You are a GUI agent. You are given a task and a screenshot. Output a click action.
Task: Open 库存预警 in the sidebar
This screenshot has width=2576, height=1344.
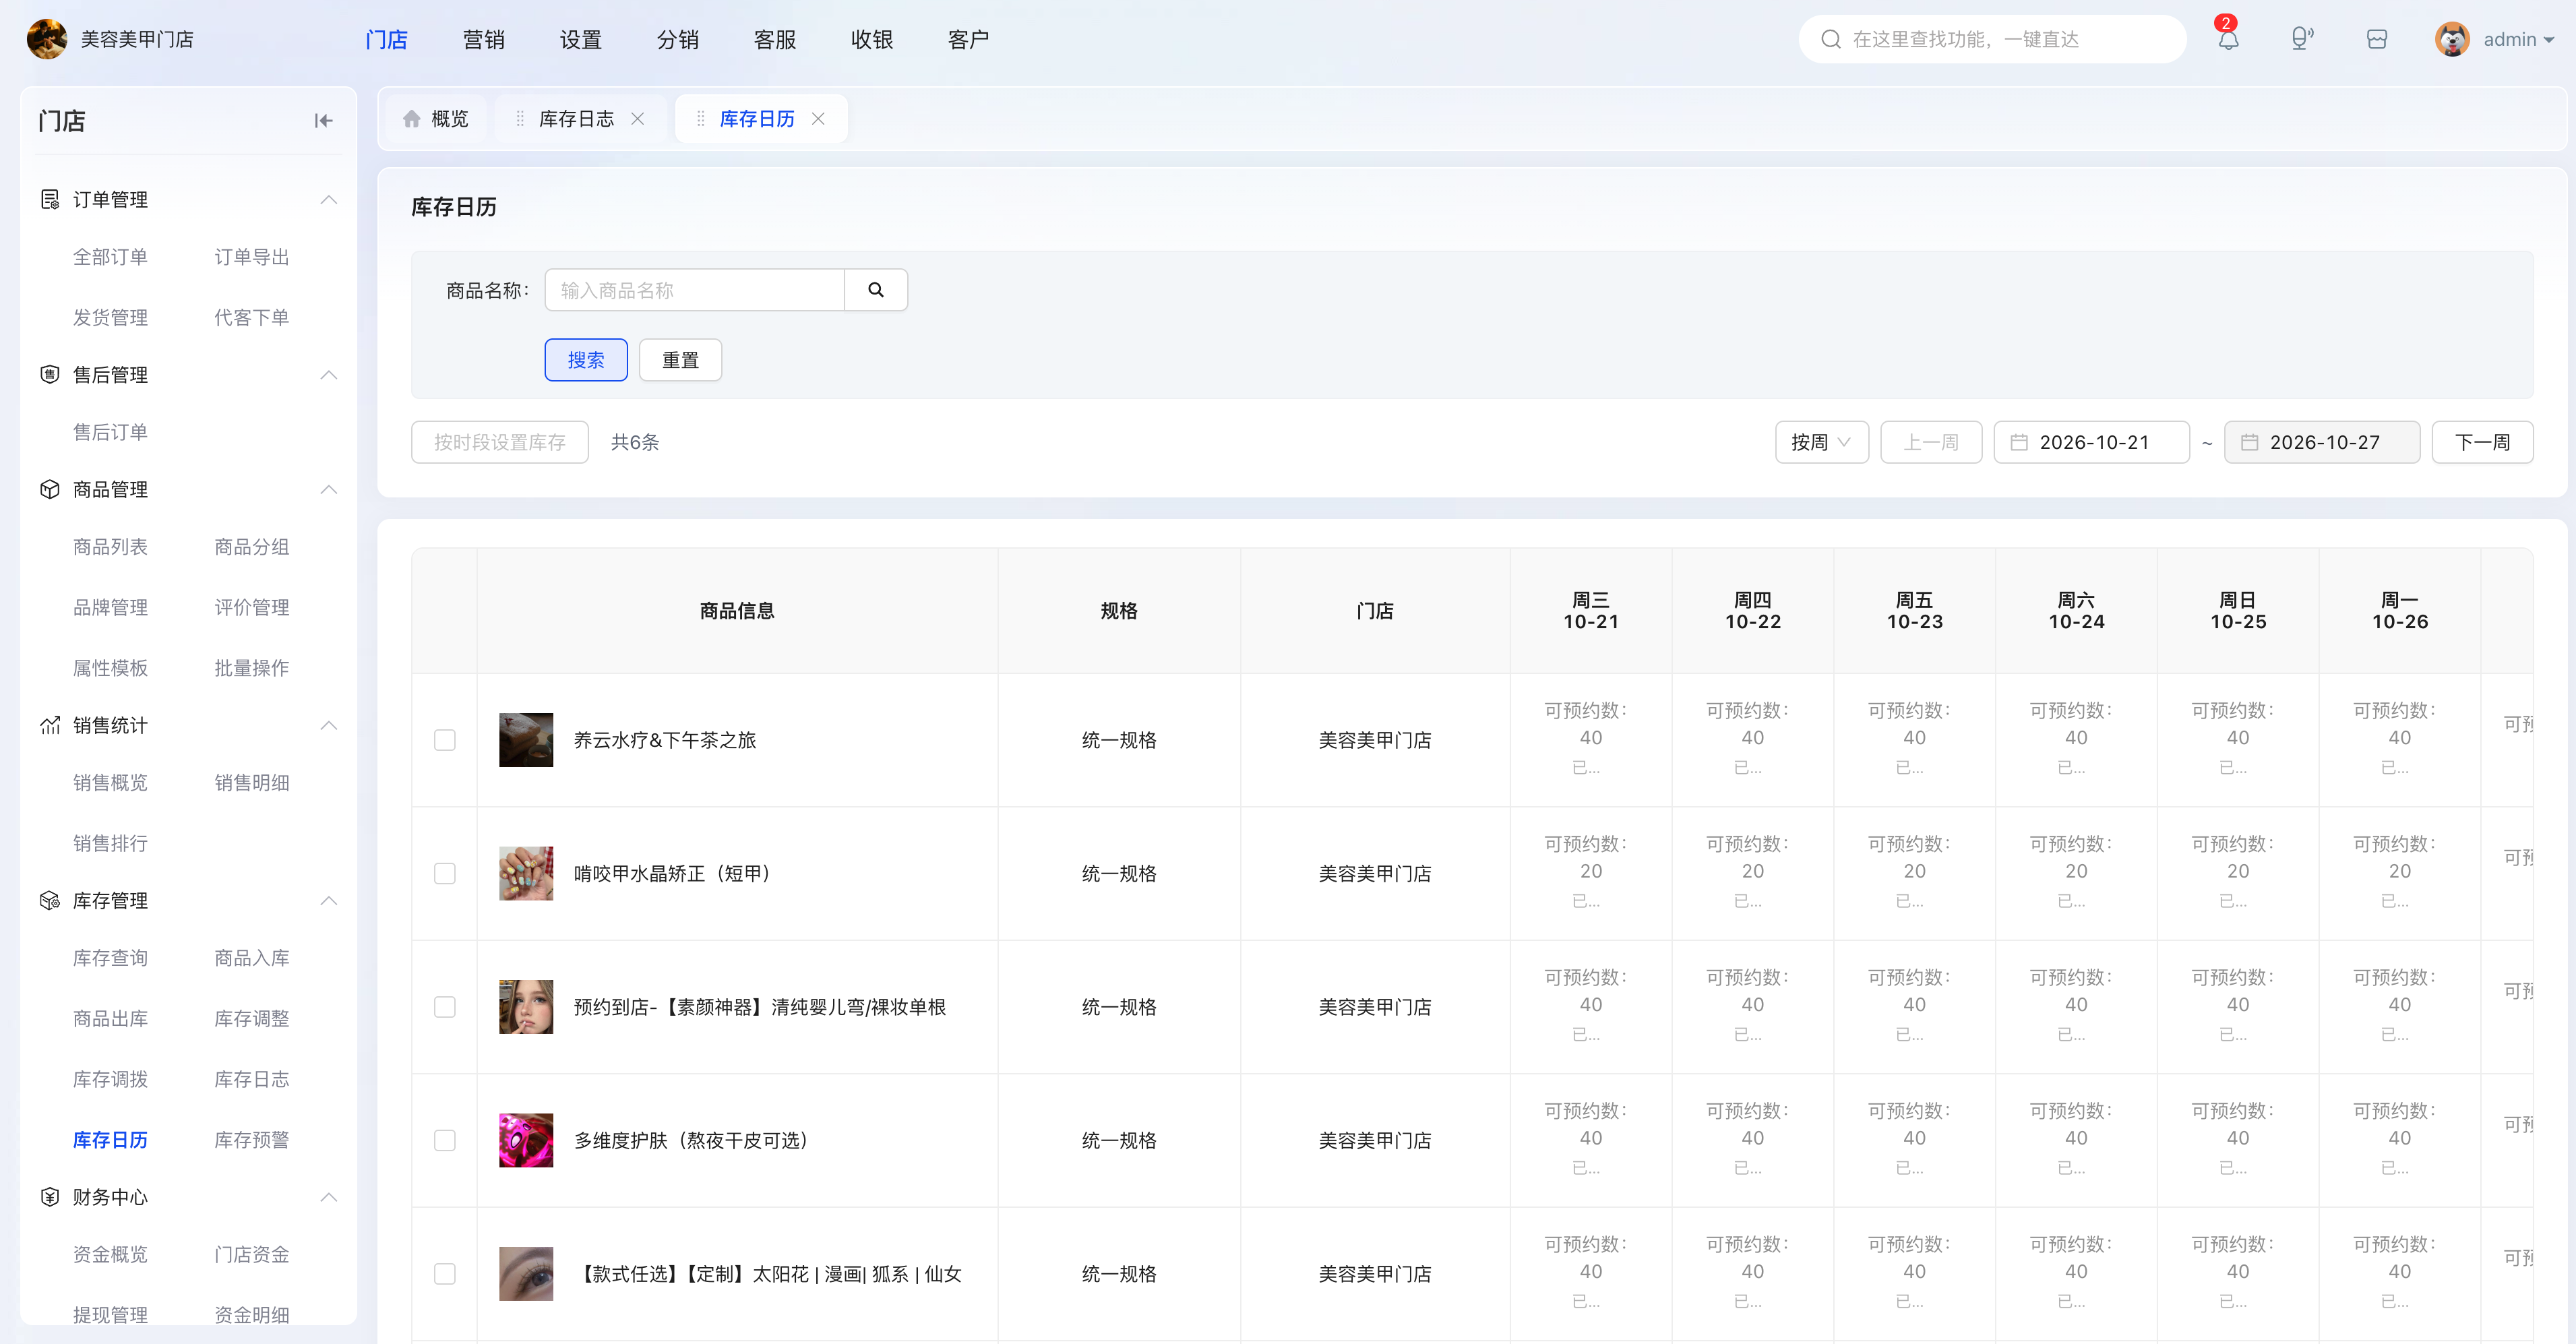click(252, 1139)
